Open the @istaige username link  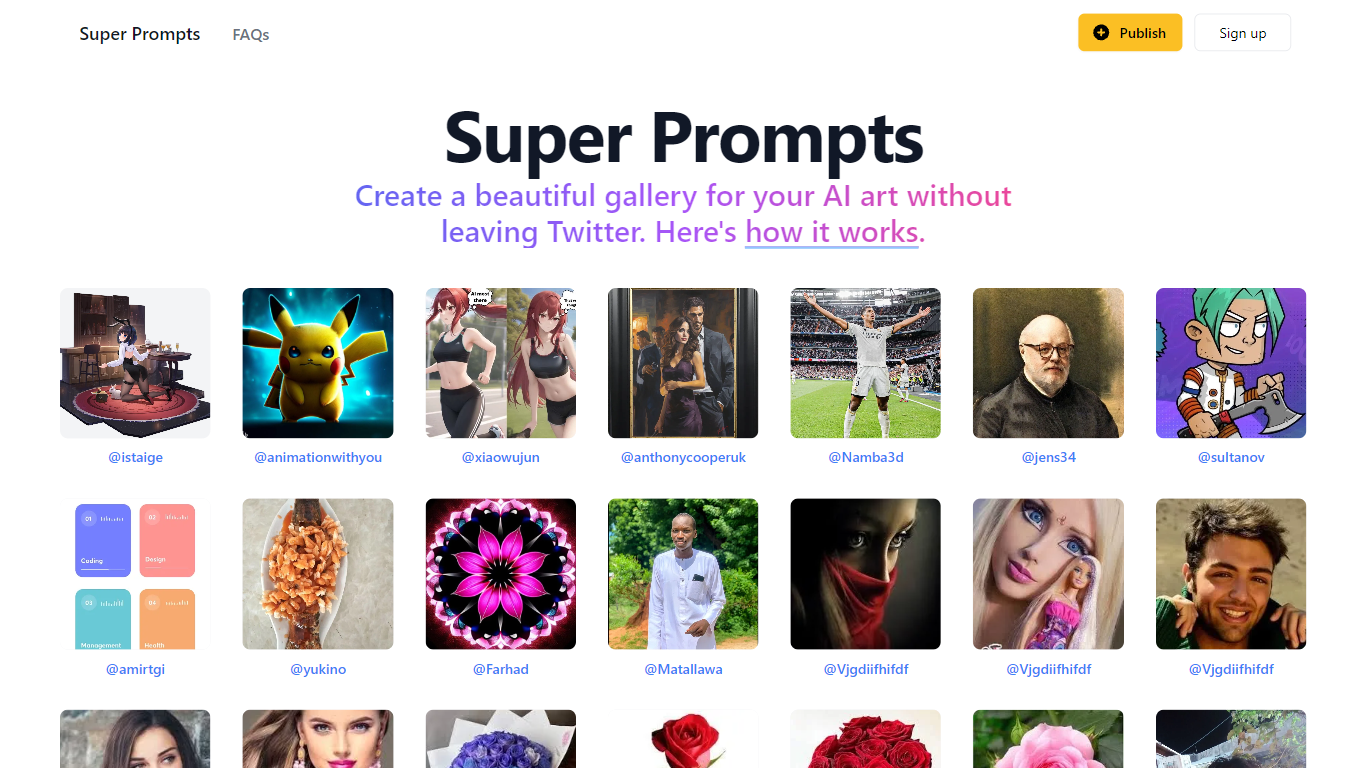[x=135, y=457]
